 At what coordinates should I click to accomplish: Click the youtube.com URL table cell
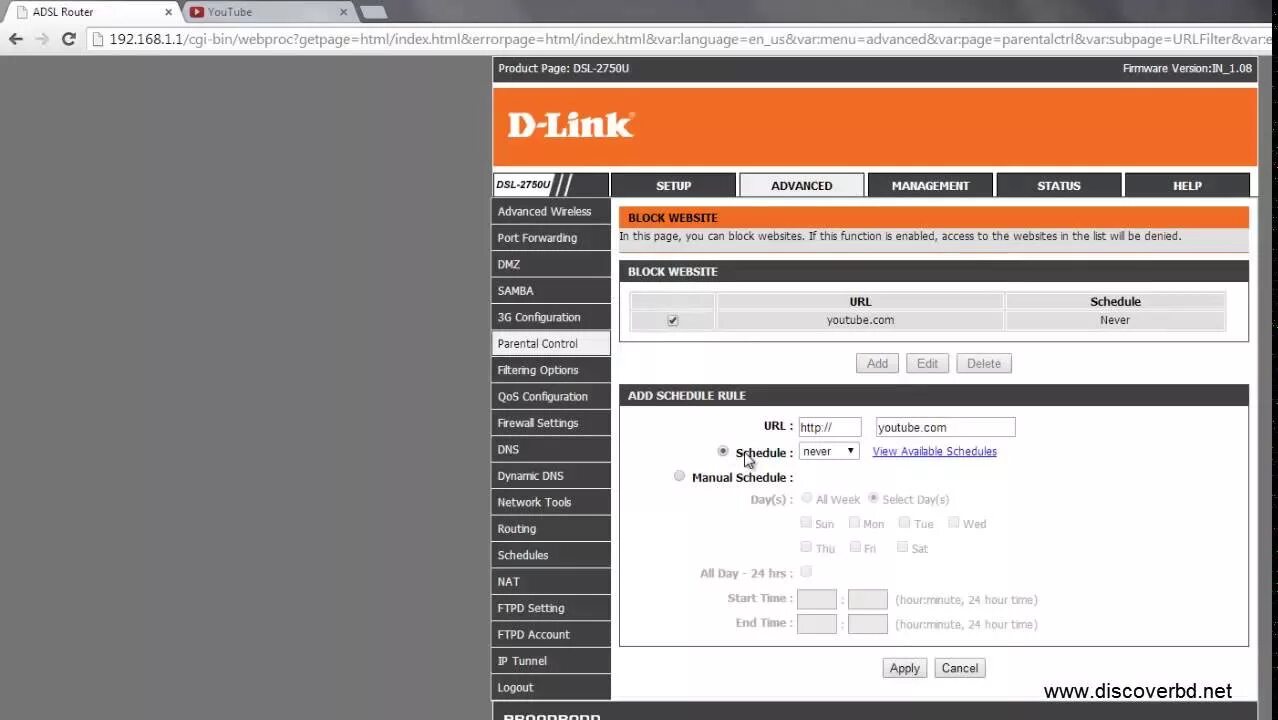[x=860, y=320]
